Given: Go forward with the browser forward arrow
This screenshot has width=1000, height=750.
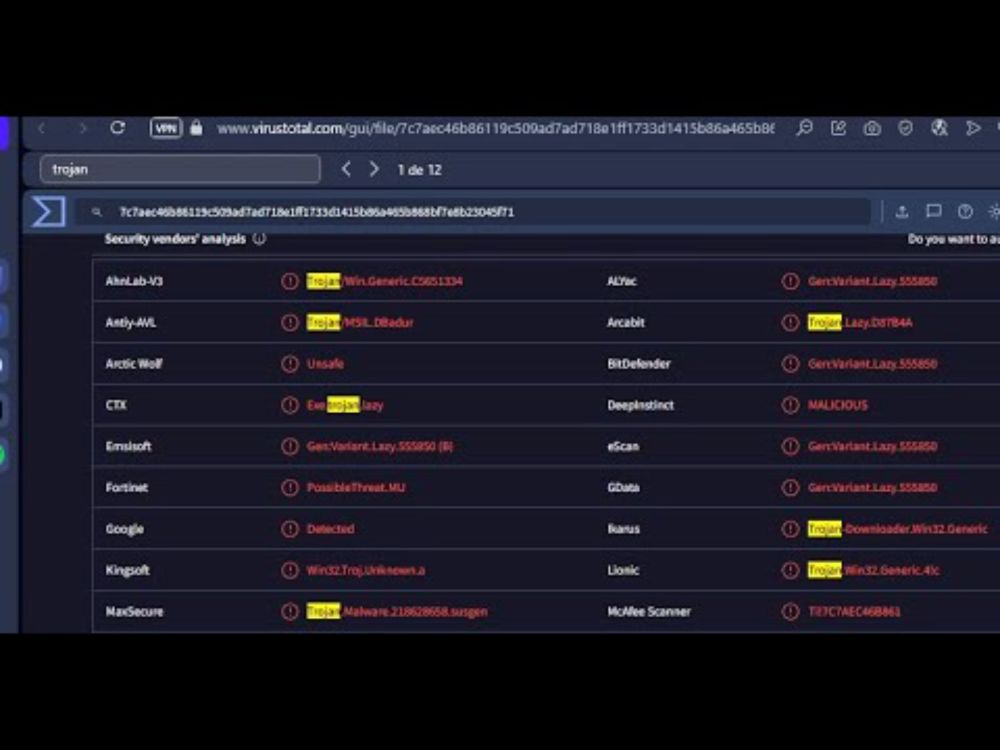Looking at the screenshot, I should 82,128.
